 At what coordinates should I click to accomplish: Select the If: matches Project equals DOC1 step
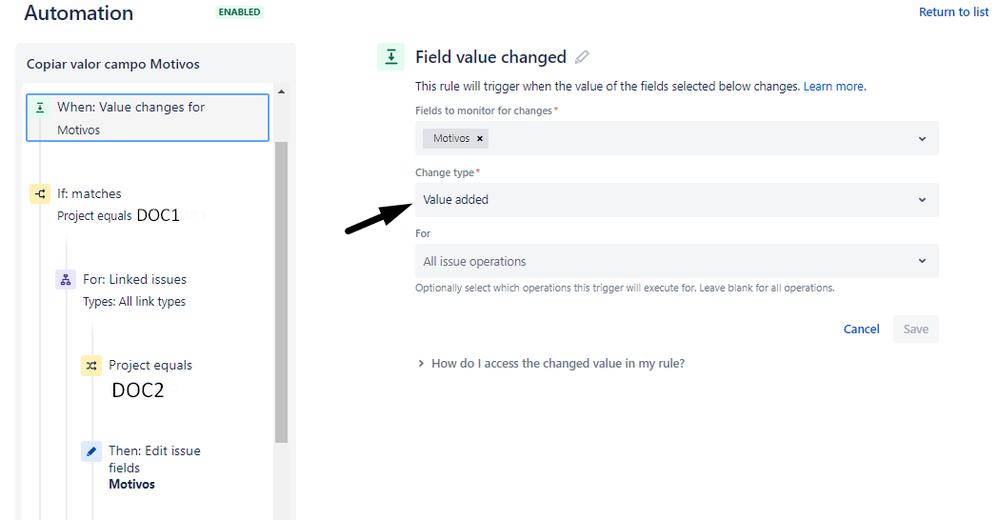click(118, 204)
